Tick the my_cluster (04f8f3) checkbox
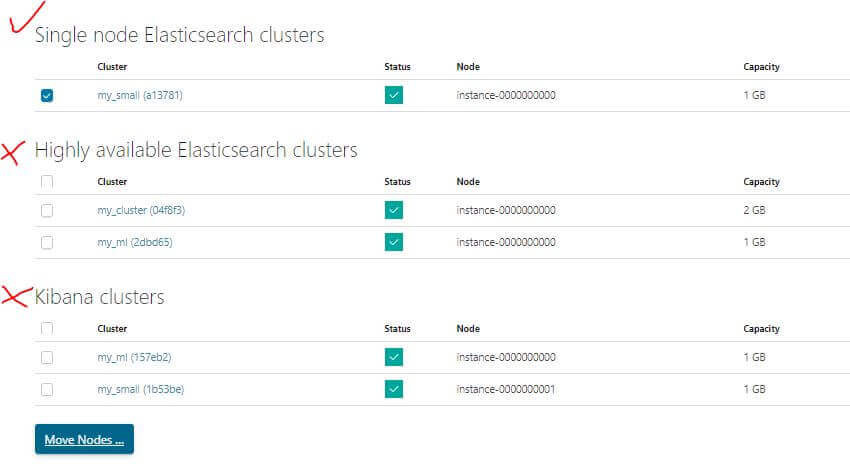Screen dimensions: 850x468 pyautogui.click(x=47, y=210)
